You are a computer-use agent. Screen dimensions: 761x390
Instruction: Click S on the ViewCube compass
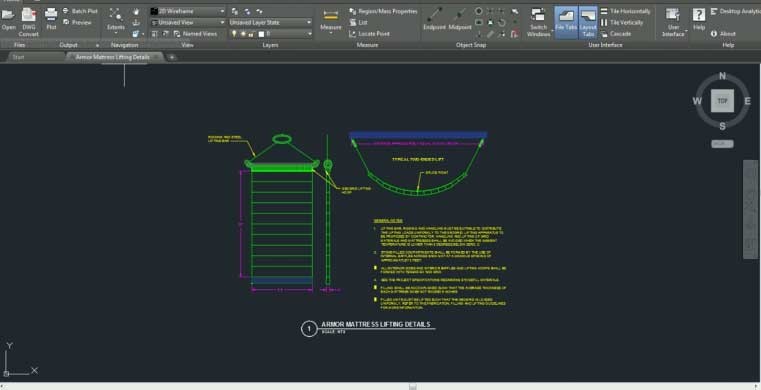point(722,127)
